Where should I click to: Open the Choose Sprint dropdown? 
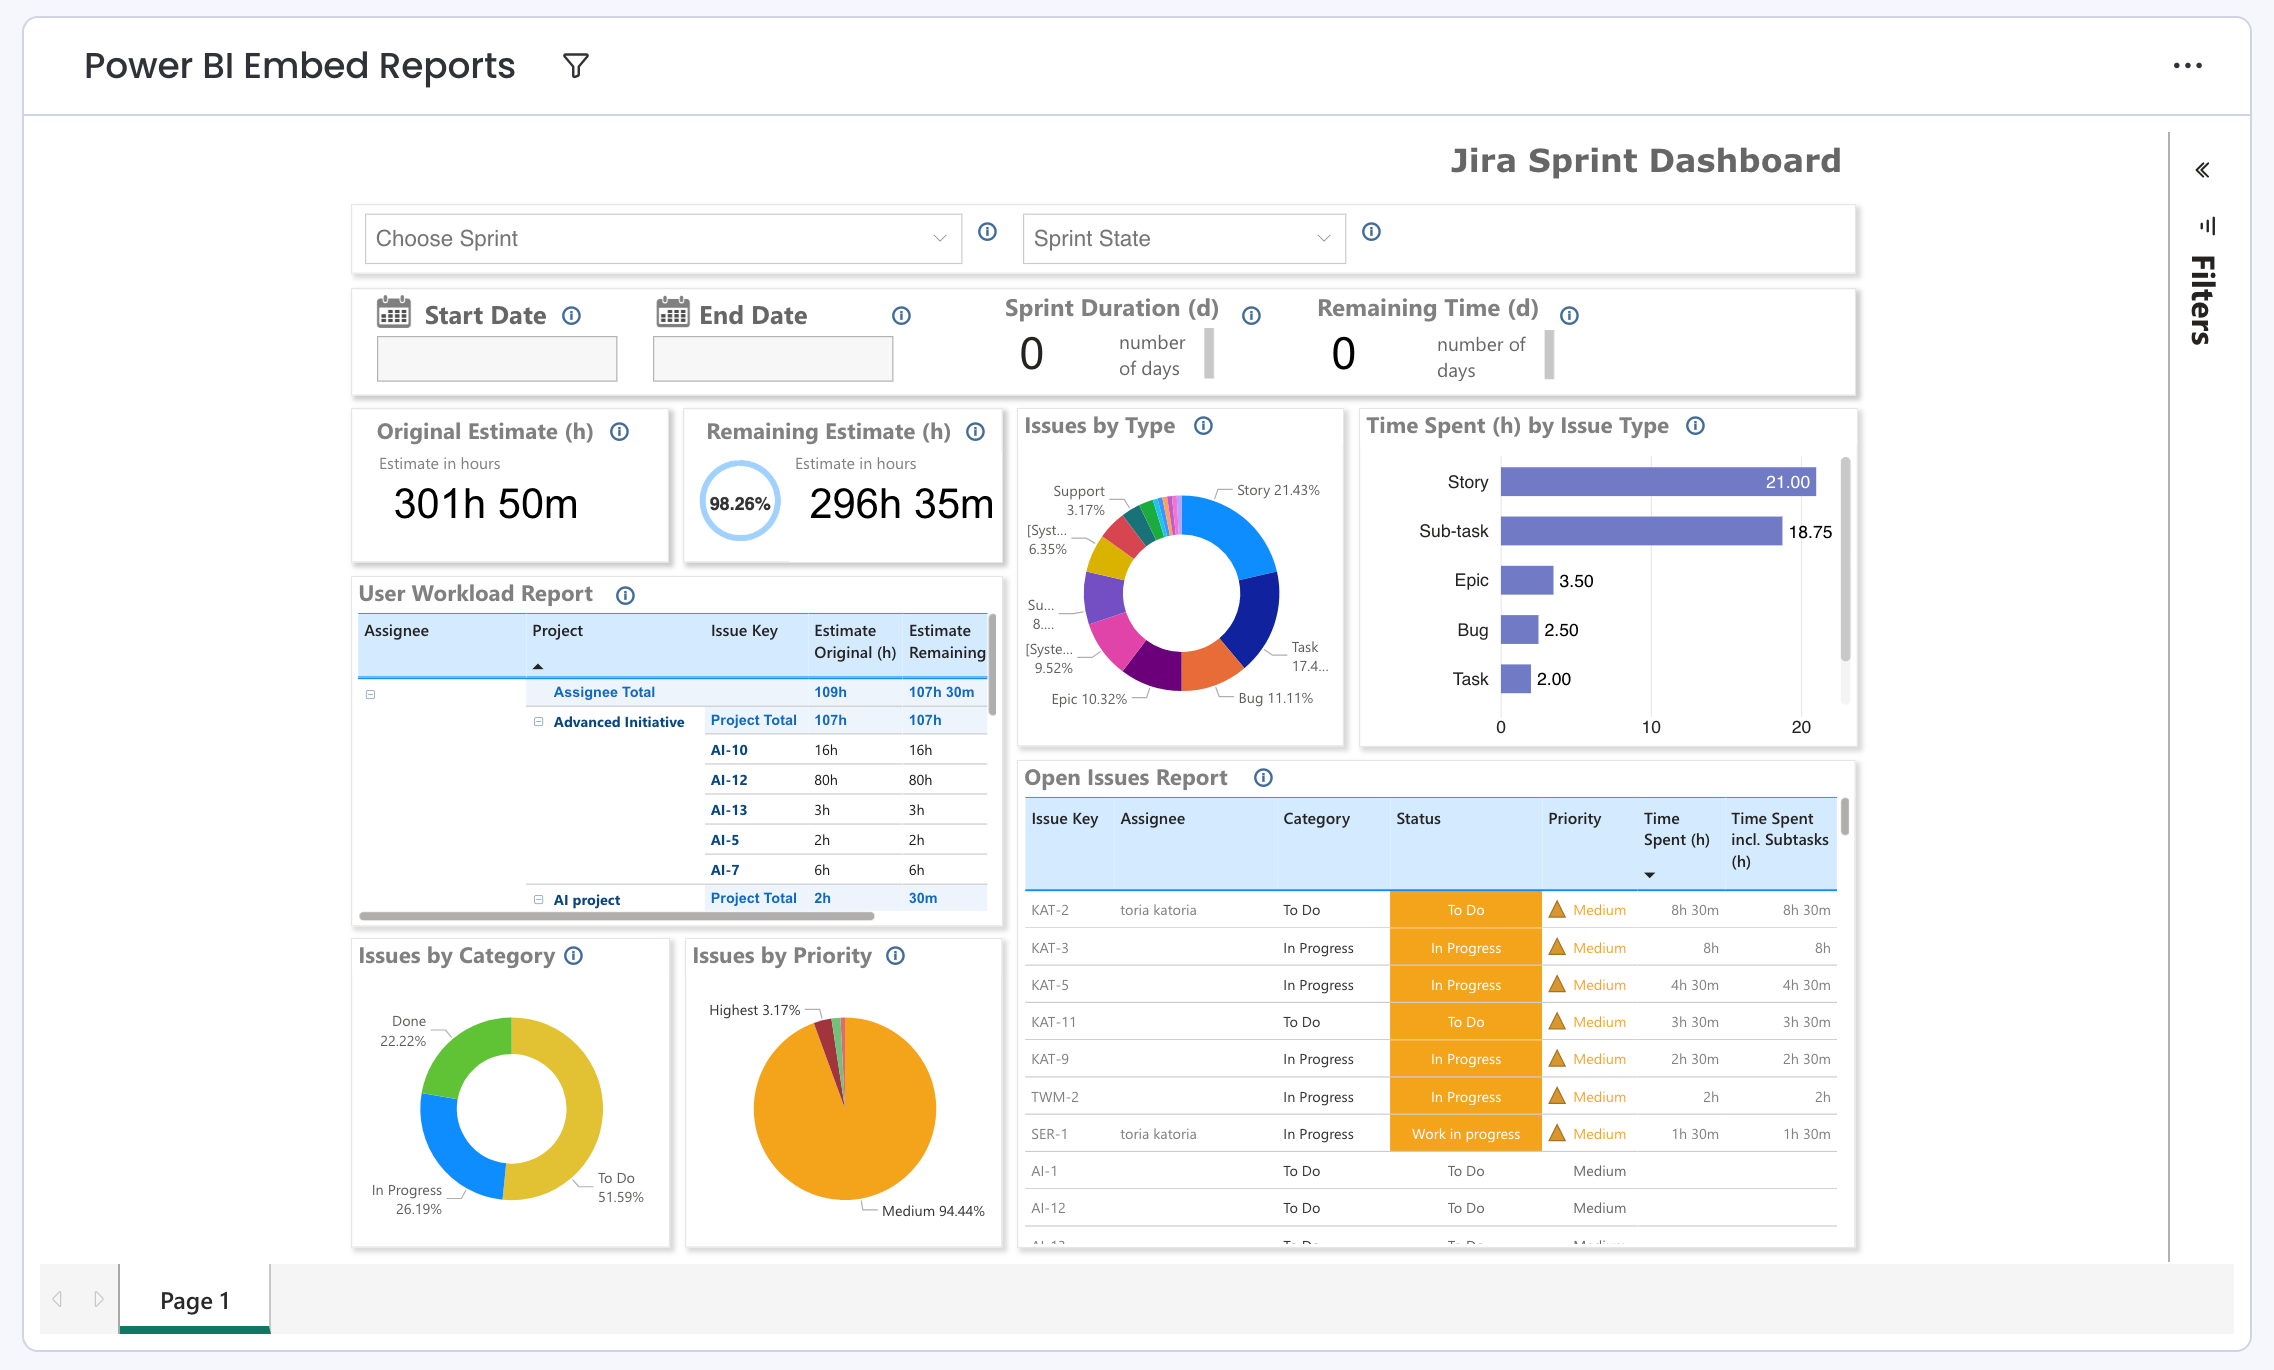pos(662,239)
